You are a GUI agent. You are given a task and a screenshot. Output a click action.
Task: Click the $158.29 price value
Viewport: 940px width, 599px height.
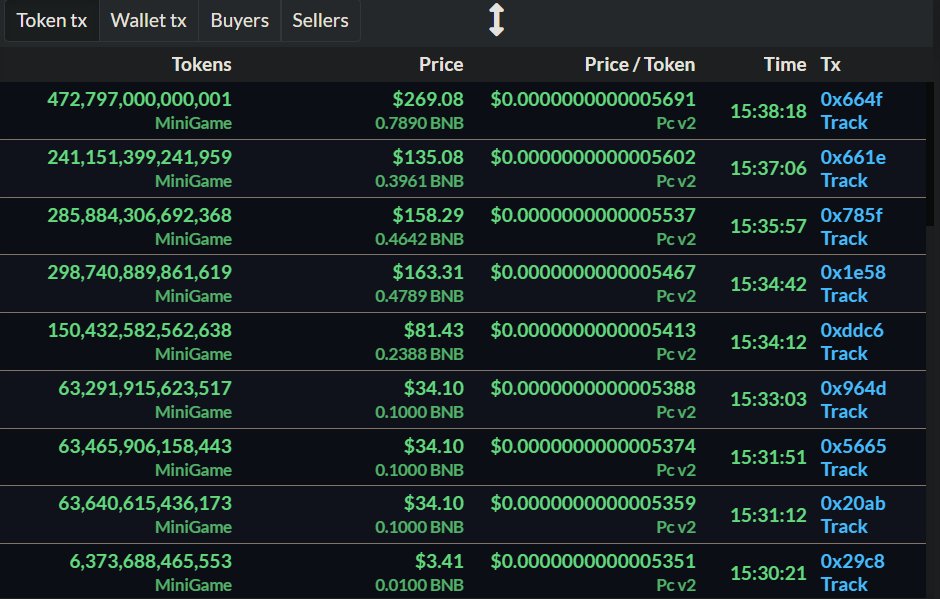click(x=428, y=215)
